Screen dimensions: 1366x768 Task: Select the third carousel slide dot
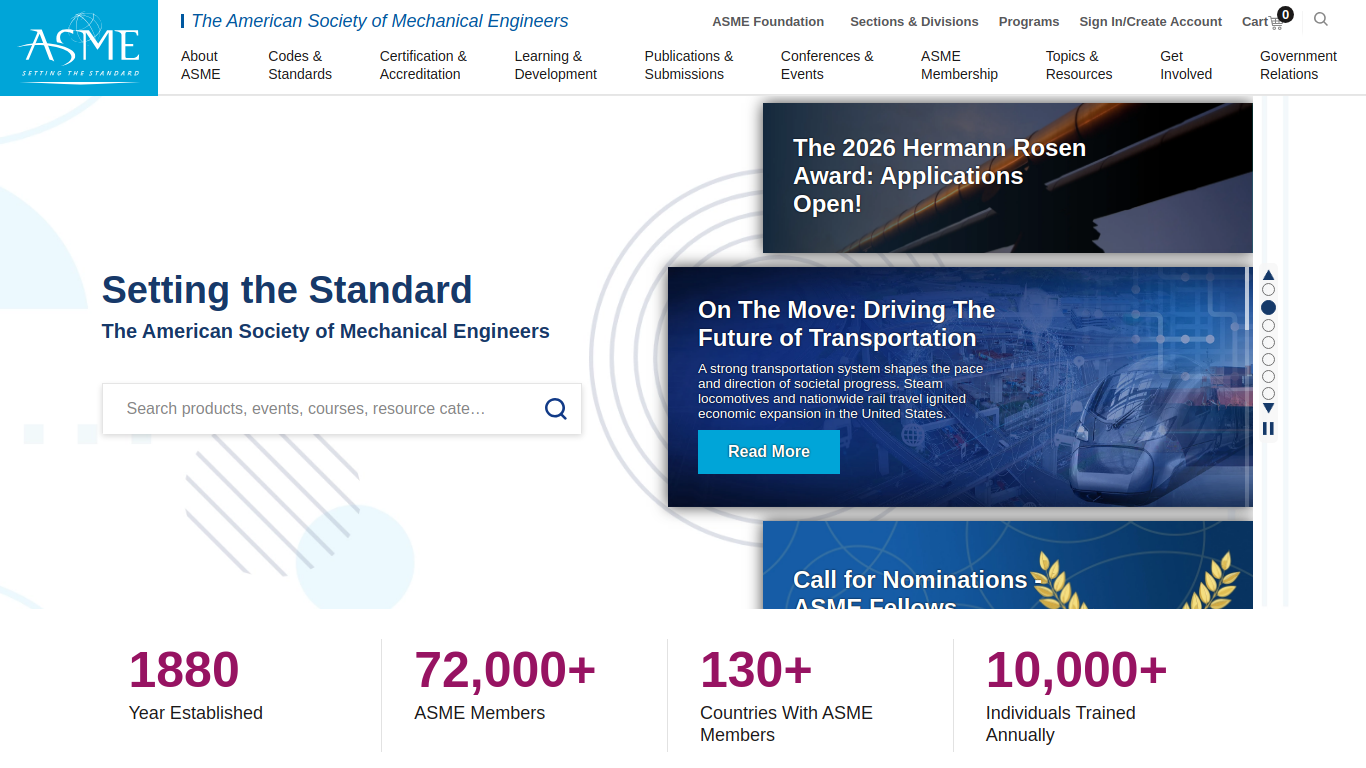click(x=1268, y=325)
